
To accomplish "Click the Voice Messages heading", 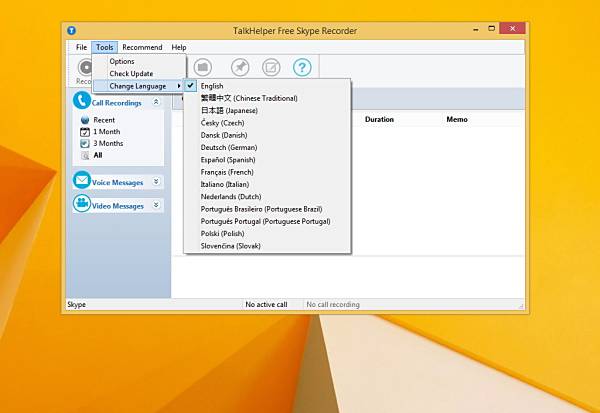I will [x=117, y=183].
